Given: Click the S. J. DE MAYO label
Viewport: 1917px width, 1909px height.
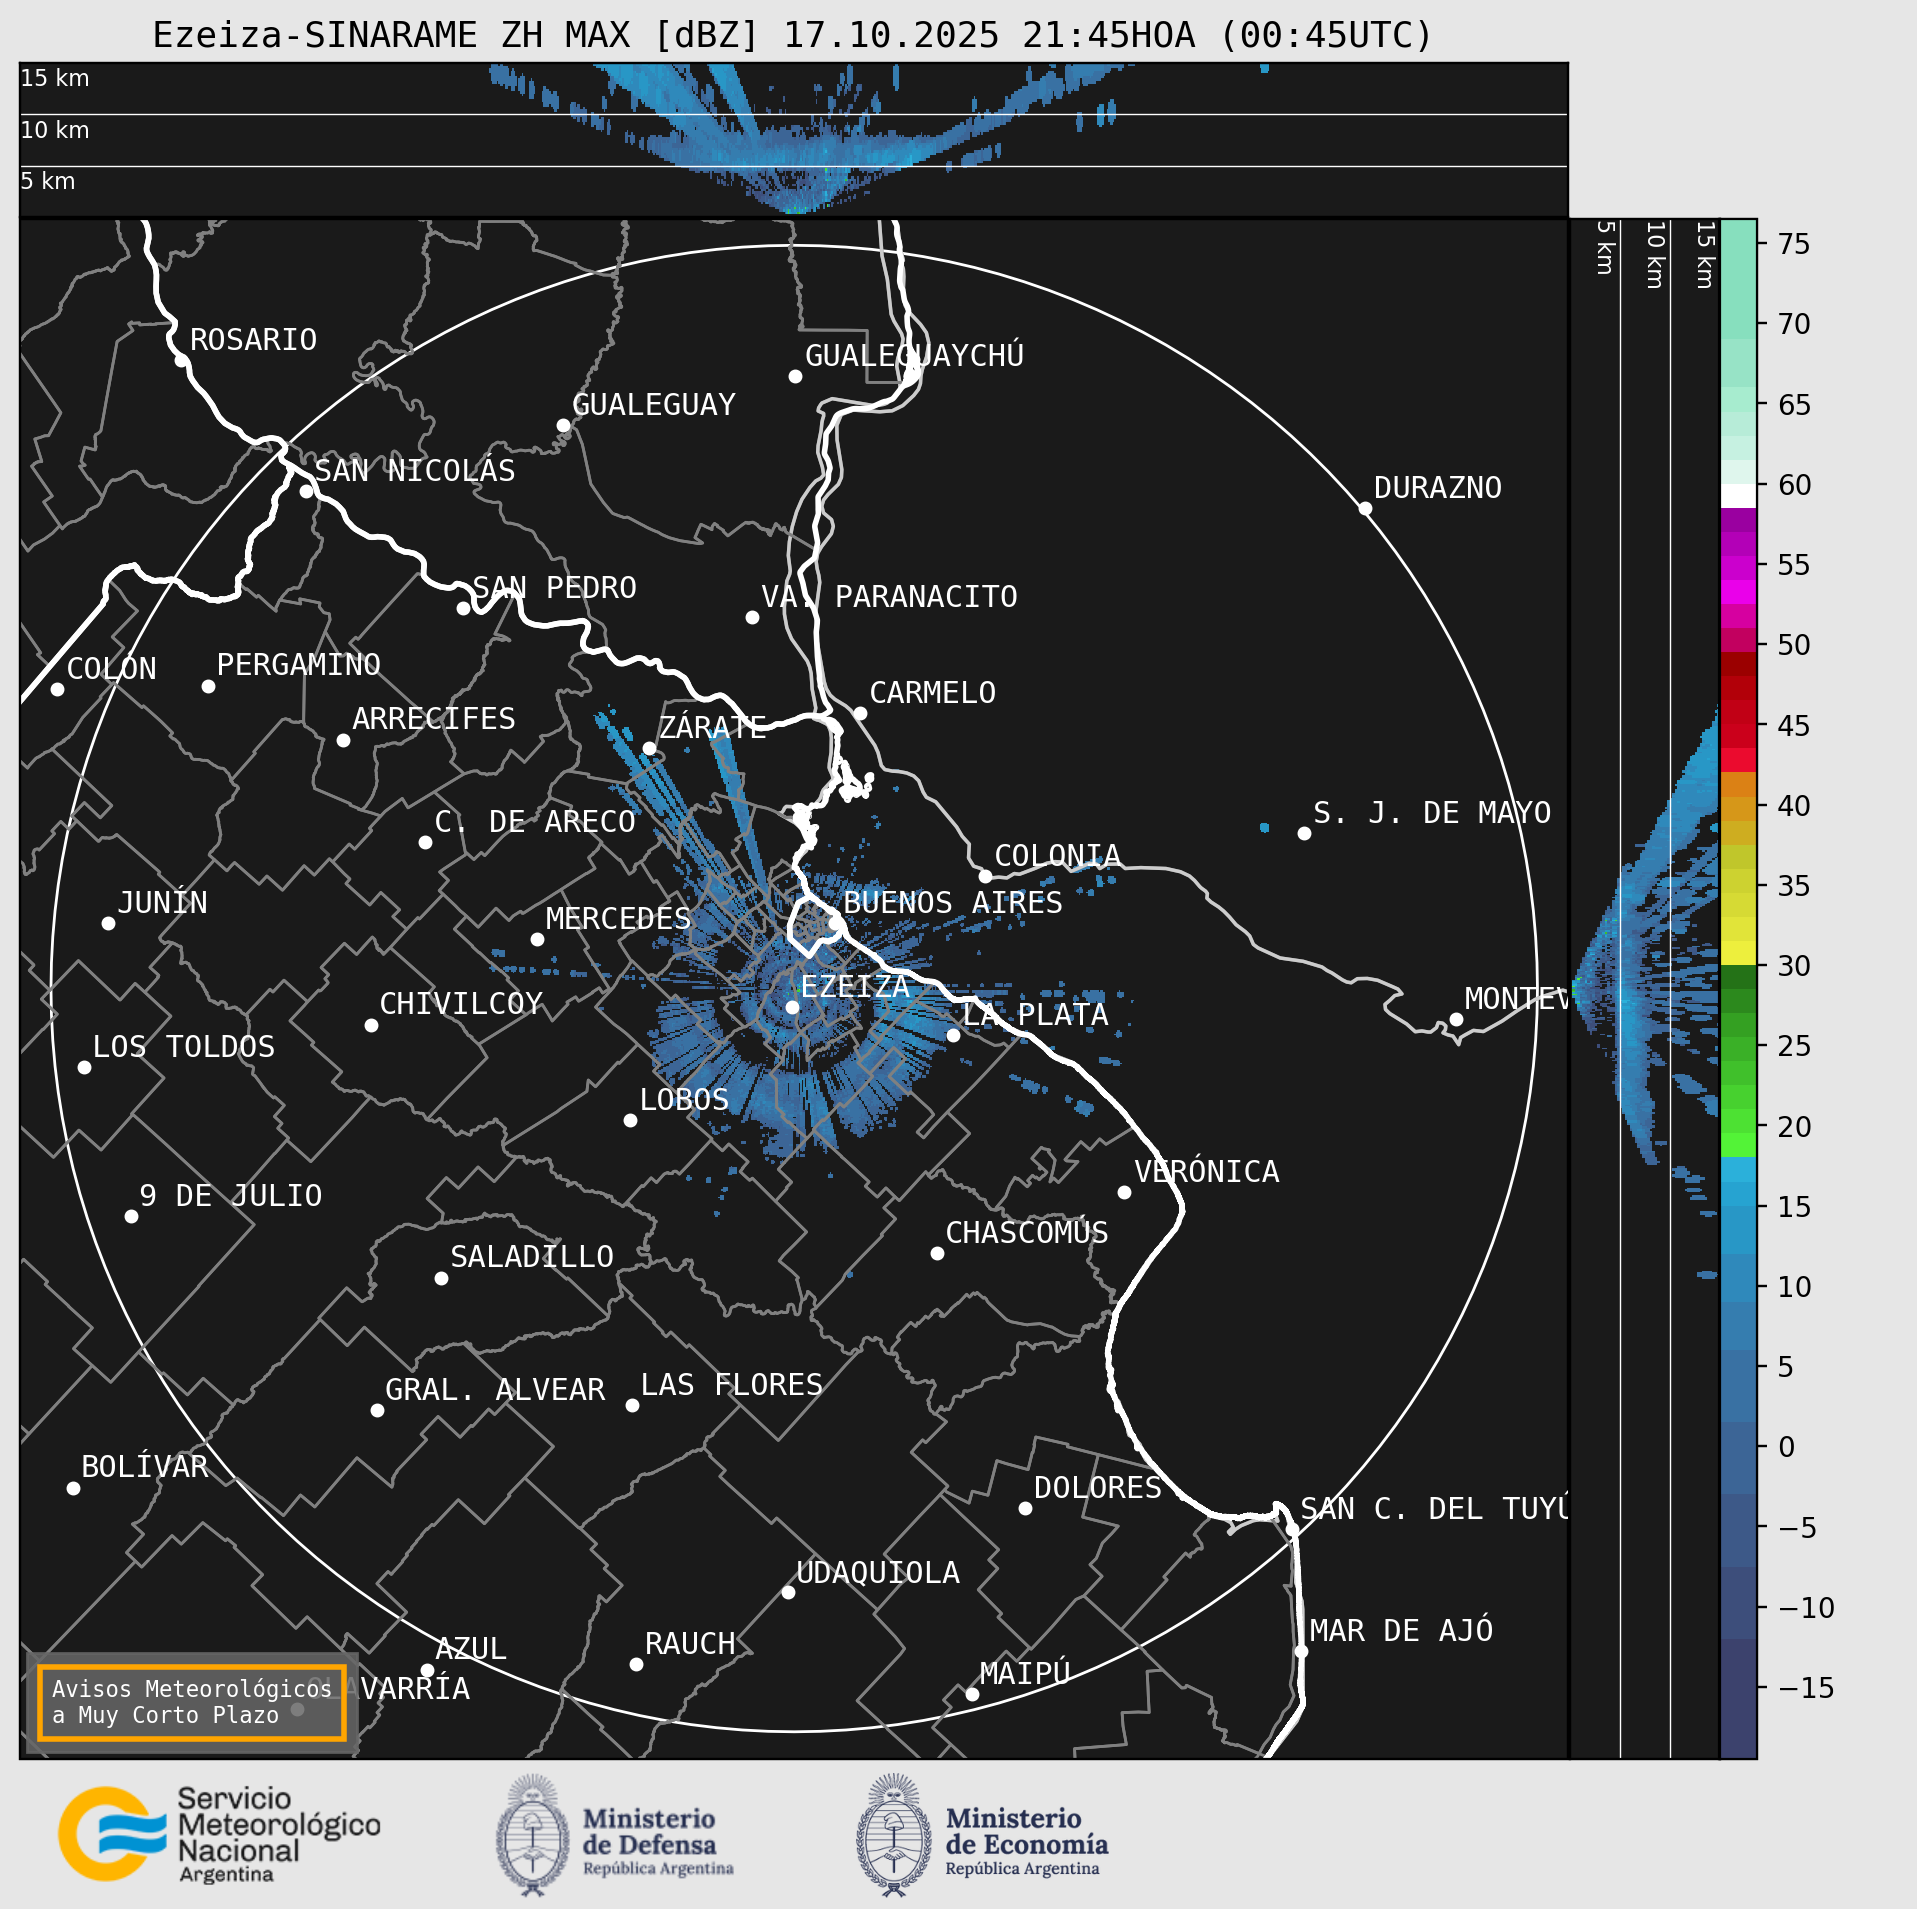Looking at the screenshot, I should pos(1432,813).
